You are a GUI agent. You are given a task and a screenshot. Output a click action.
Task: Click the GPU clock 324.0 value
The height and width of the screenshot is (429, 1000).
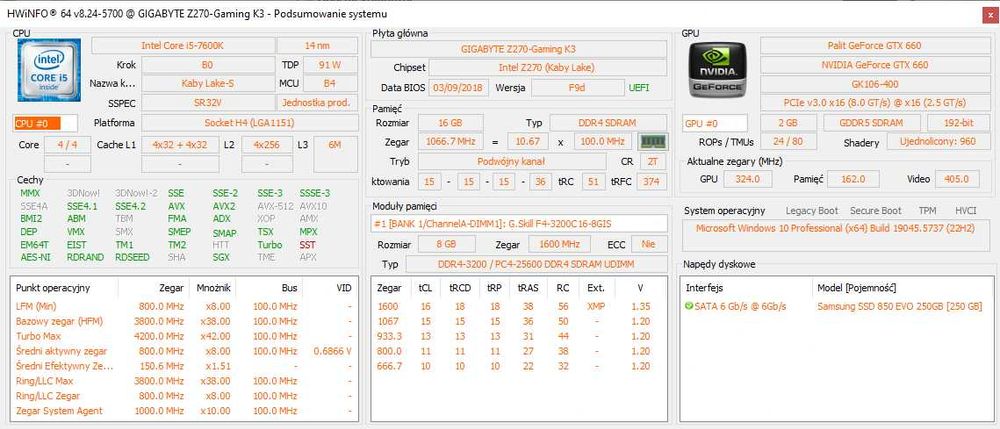[747, 179]
